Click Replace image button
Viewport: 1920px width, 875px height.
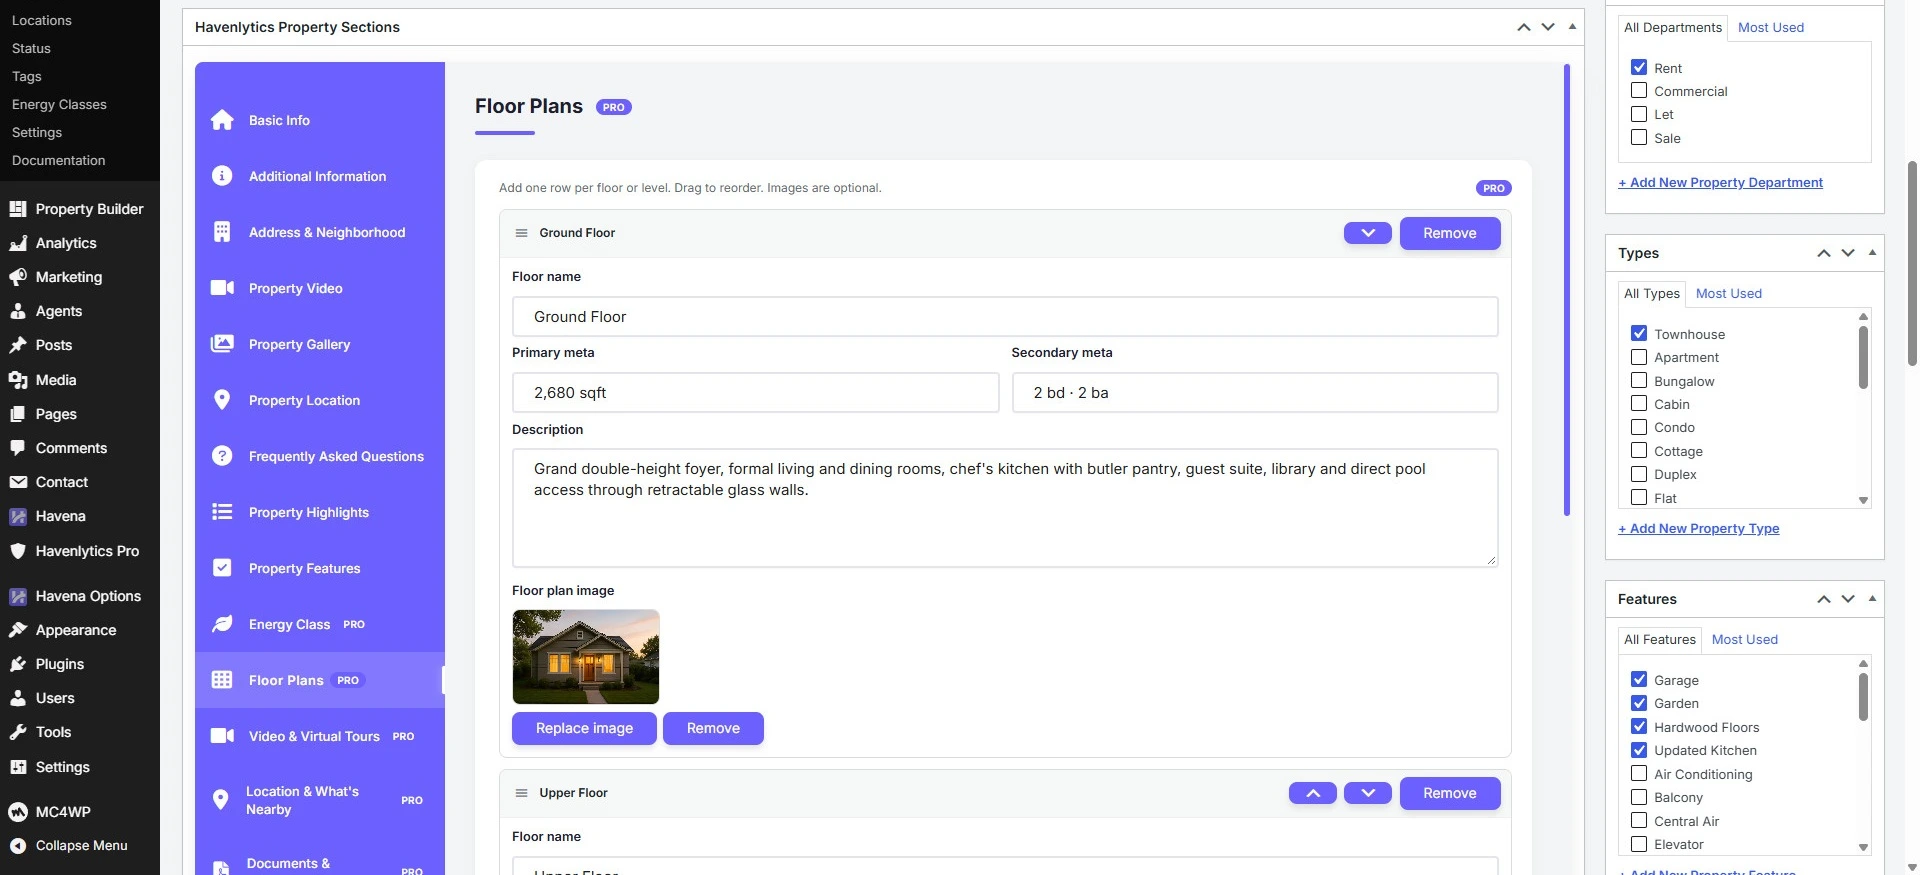[x=584, y=728]
